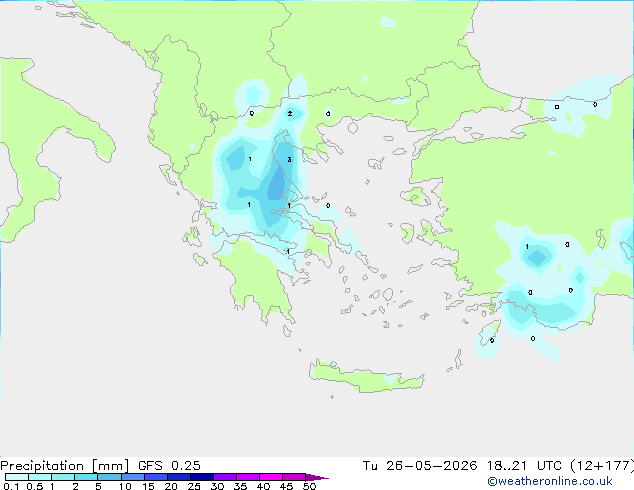Screen dimensions: 634x490
Task: Select the 5–10 mm legend color swatch
Action: point(109,477)
